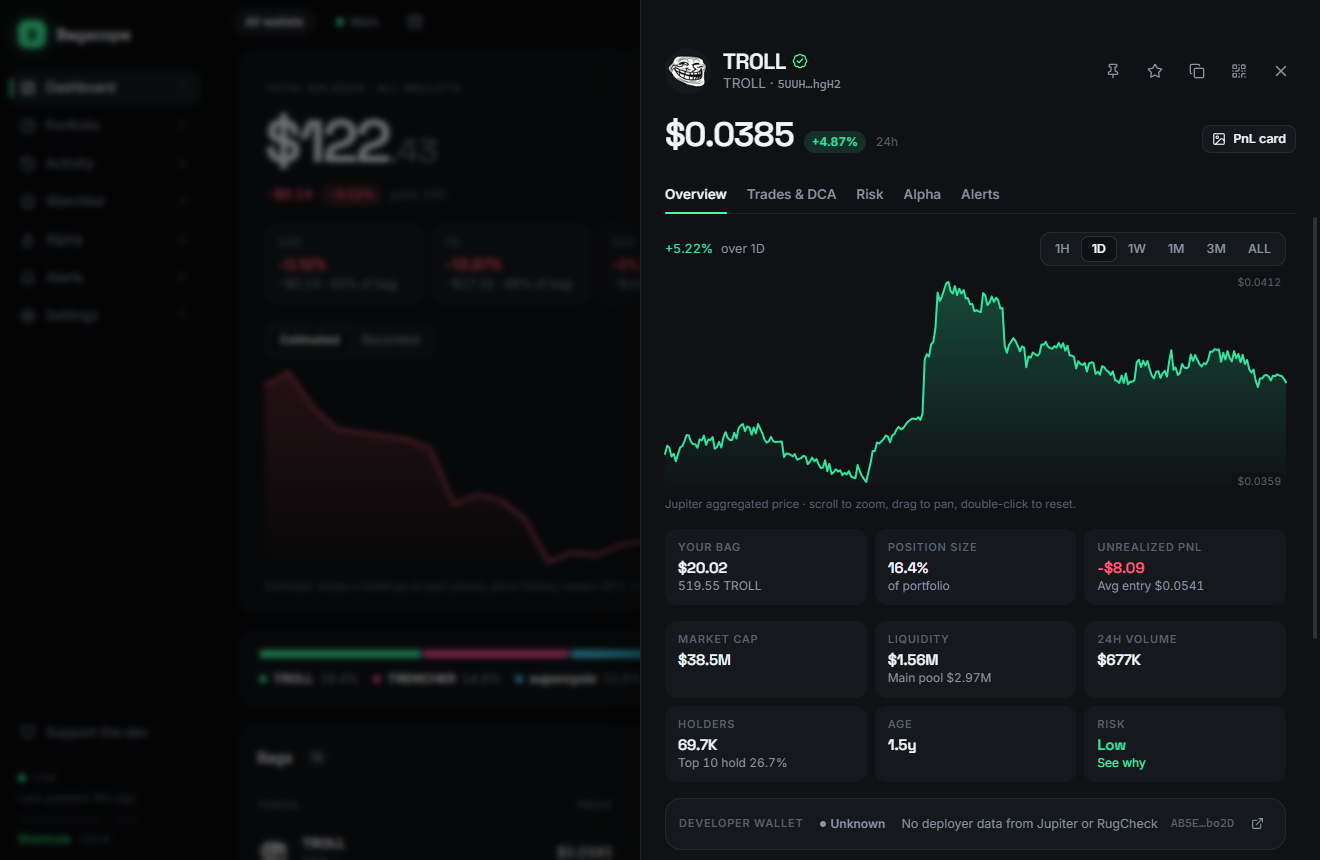Open the Trades & DCA tab
1320x860 pixels.
791,194
